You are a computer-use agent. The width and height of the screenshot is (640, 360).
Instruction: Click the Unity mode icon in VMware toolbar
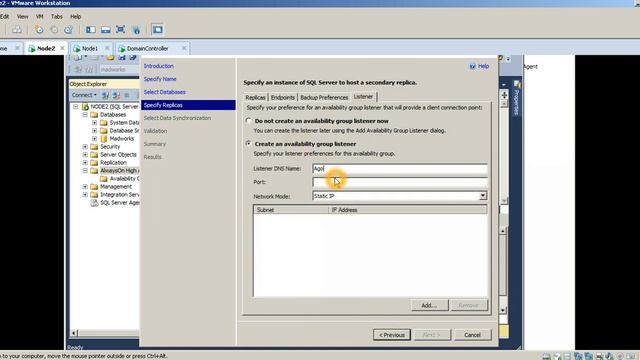136,29
